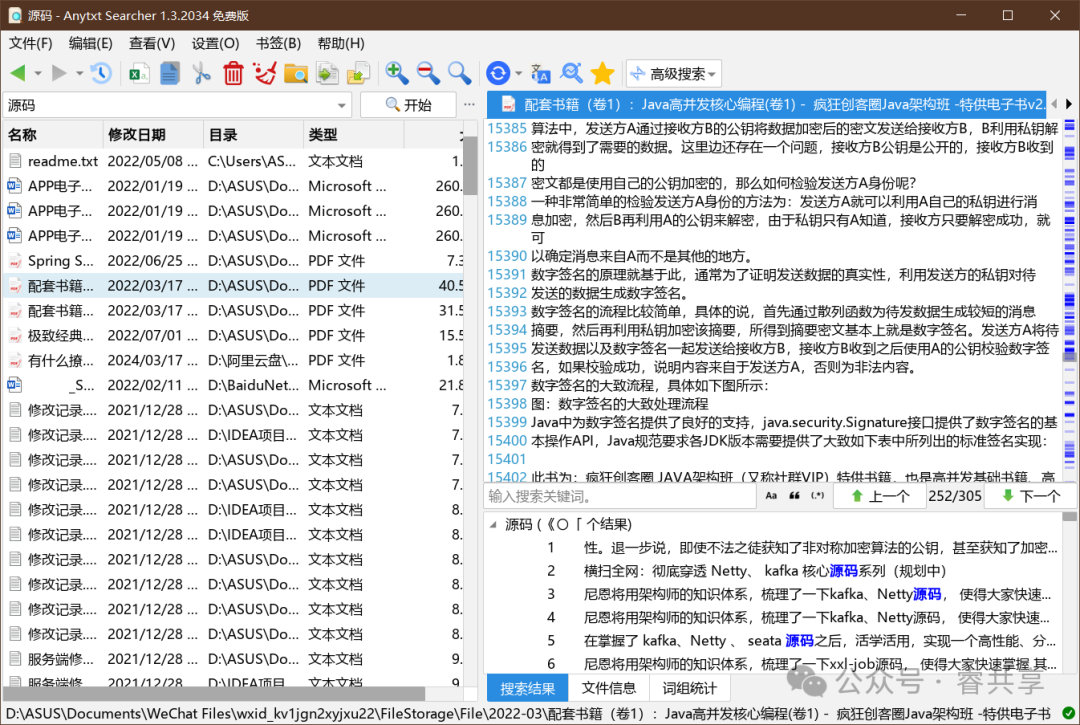
Task: Click the 下一个 next match button
Action: click(1031, 496)
